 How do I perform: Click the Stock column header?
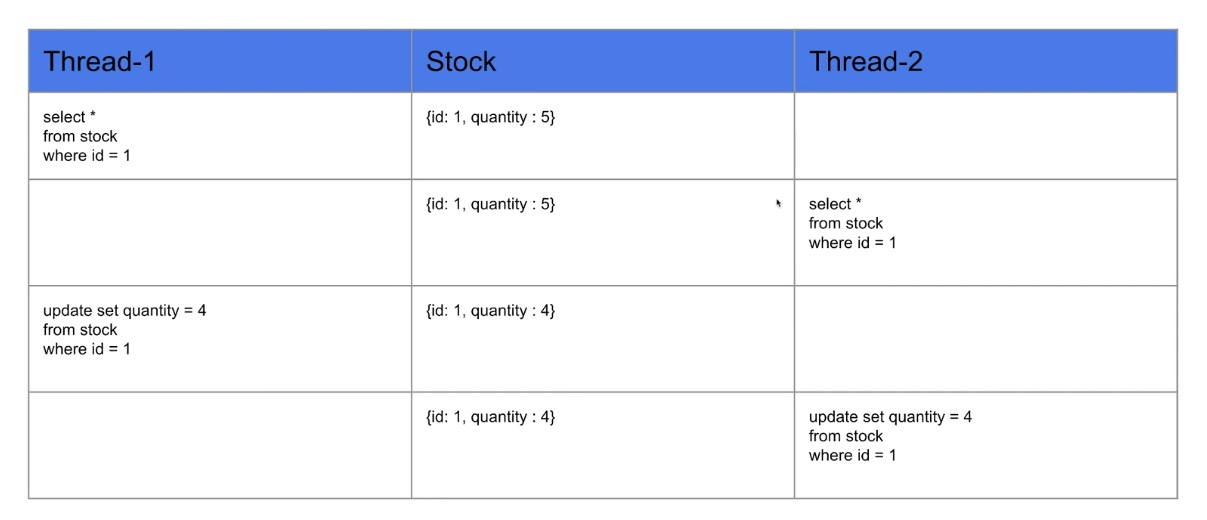(603, 61)
